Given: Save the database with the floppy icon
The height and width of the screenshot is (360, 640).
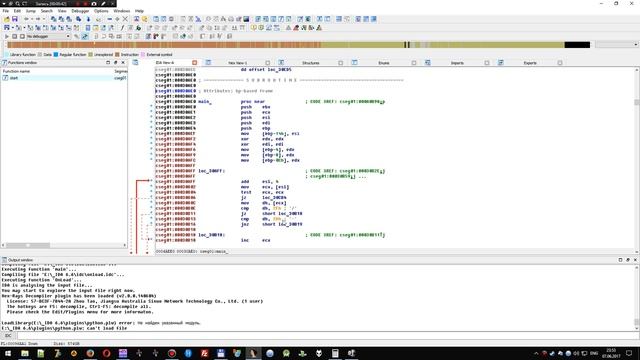Looking at the screenshot, I should pos(15,19).
